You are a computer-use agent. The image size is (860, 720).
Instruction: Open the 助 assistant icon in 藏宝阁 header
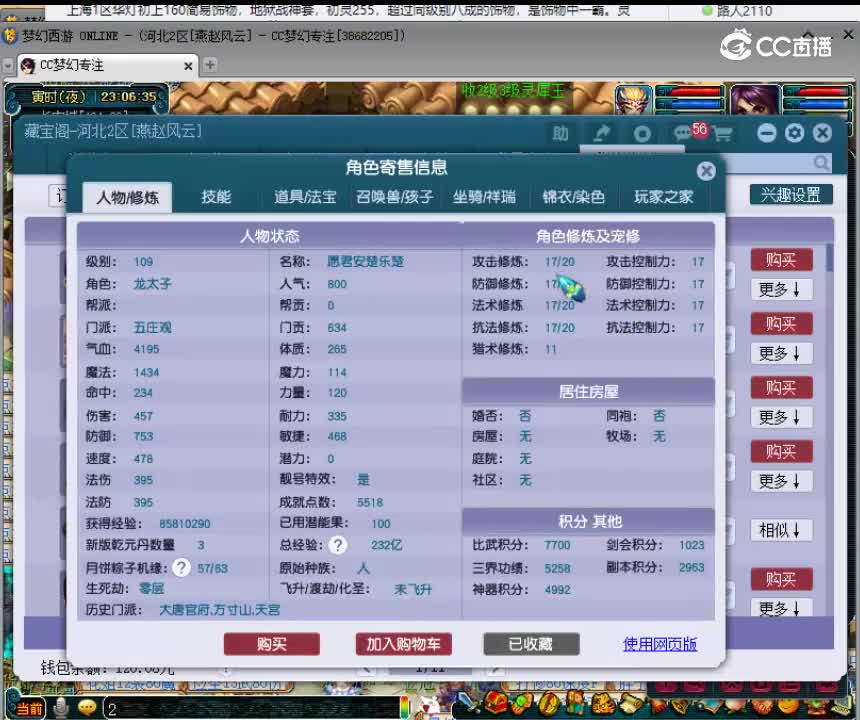[x=561, y=133]
